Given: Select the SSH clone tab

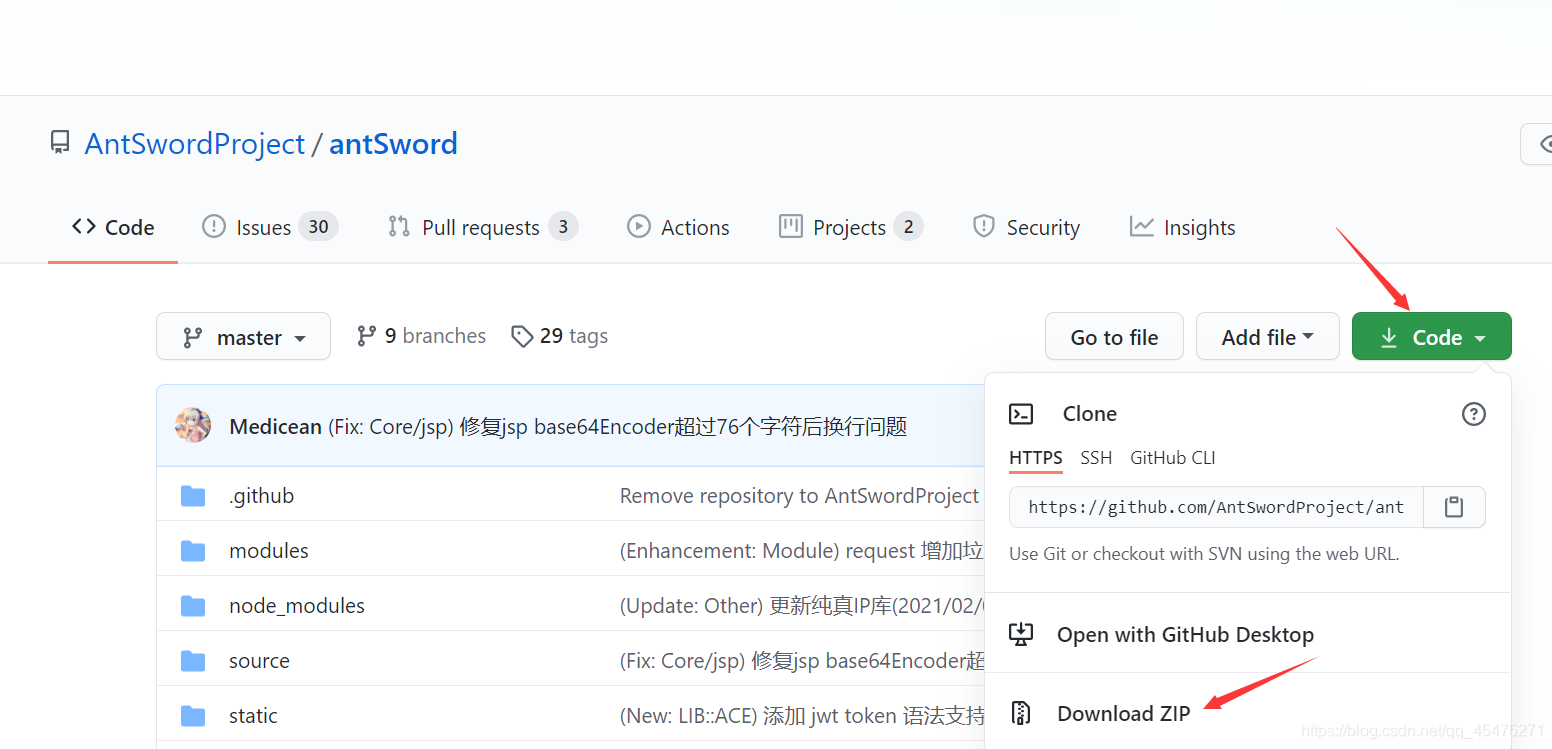Looking at the screenshot, I should coord(1096,458).
